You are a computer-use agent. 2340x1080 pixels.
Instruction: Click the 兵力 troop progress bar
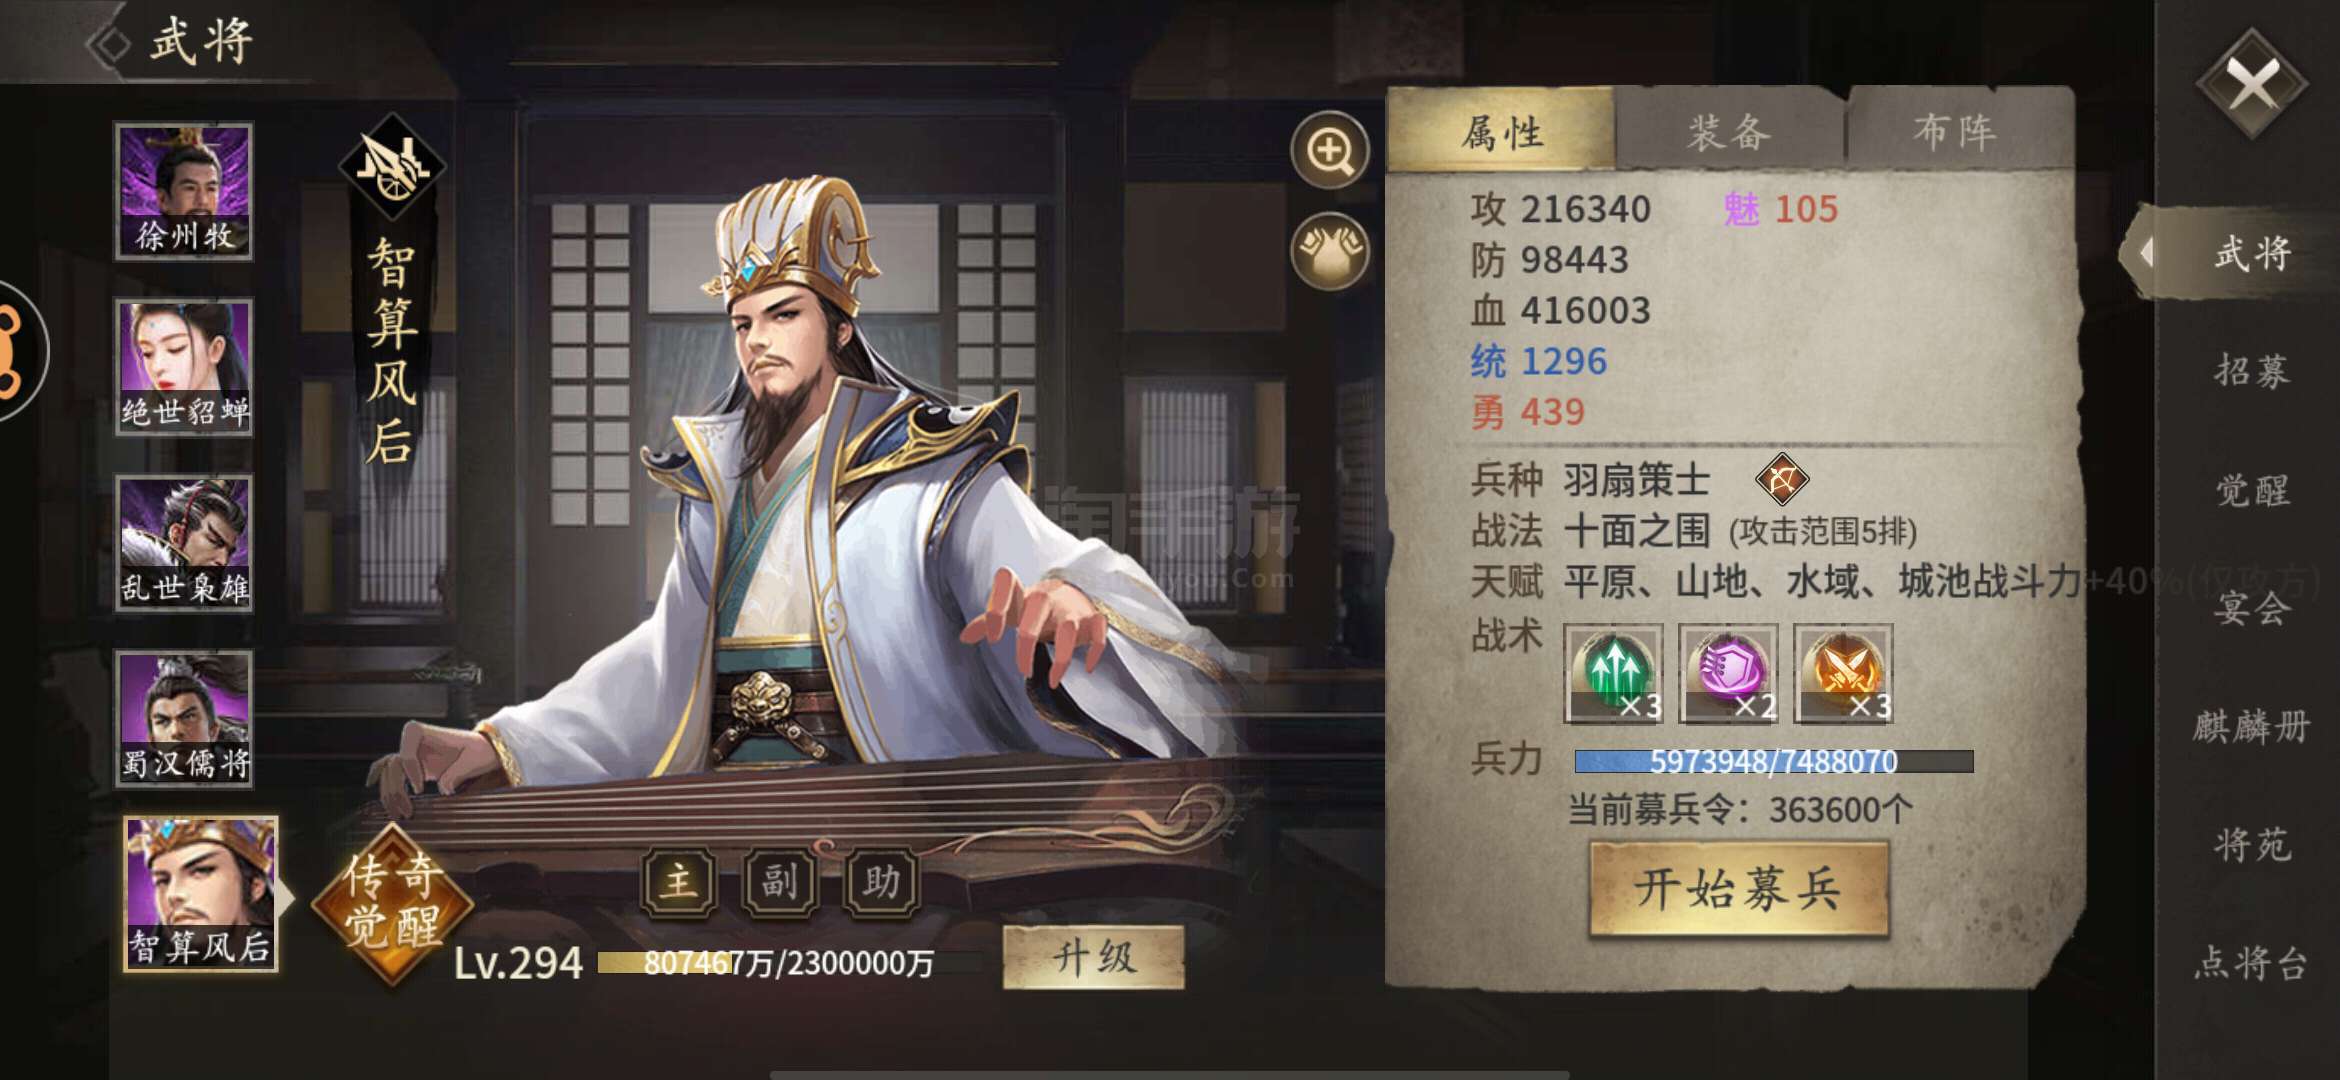[1774, 762]
